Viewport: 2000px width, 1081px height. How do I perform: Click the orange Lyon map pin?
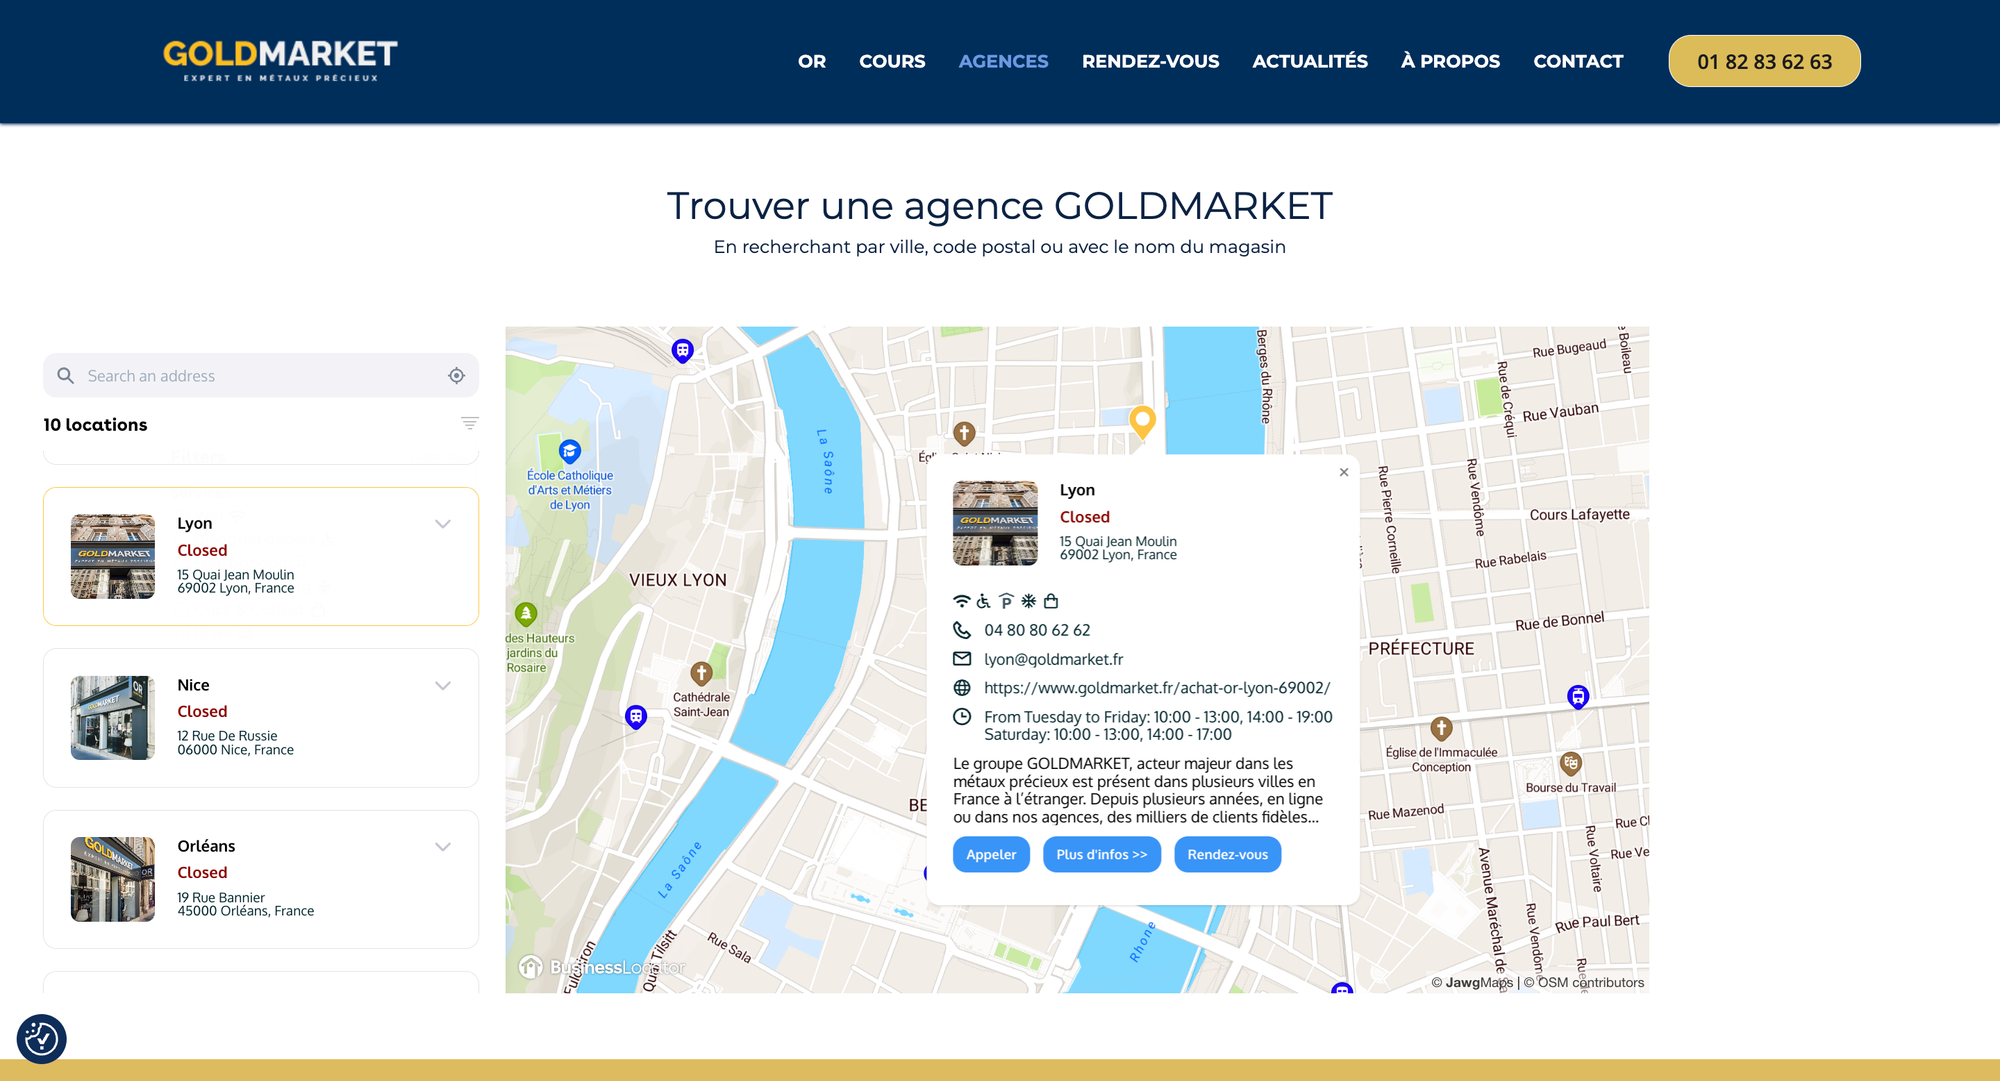(x=1142, y=421)
